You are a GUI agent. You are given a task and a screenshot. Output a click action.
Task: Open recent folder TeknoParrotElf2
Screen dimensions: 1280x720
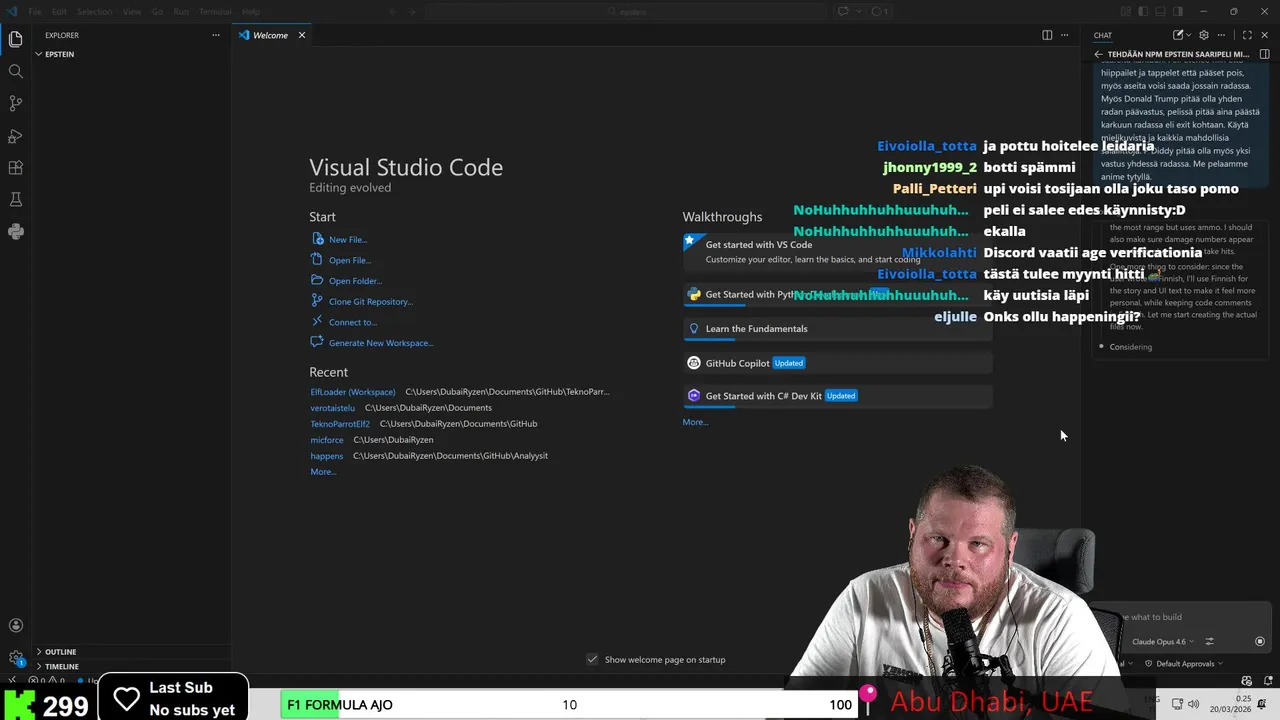point(340,424)
